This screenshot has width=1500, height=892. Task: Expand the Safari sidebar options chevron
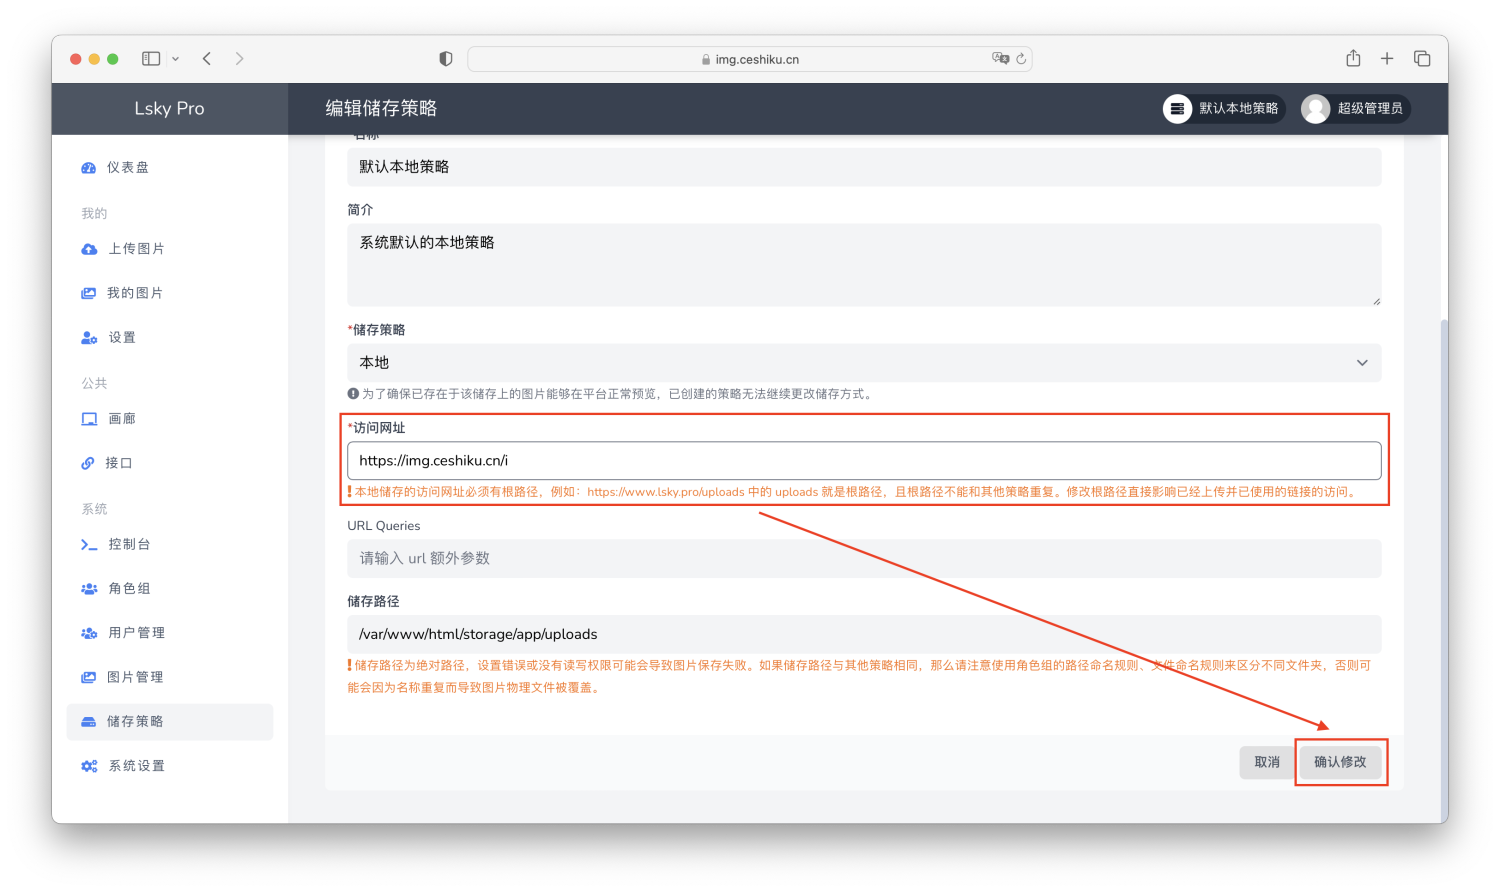(x=176, y=59)
